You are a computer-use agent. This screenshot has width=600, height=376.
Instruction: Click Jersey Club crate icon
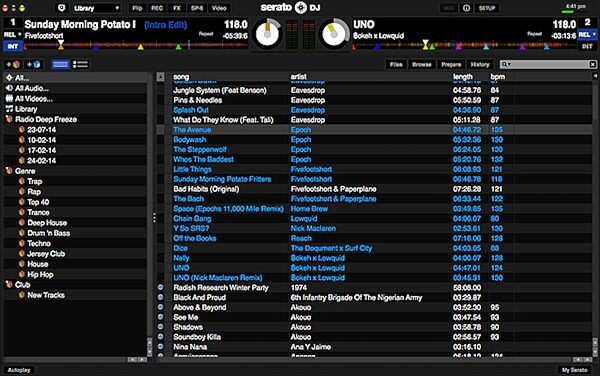pyautogui.click(x=22, y=253)
